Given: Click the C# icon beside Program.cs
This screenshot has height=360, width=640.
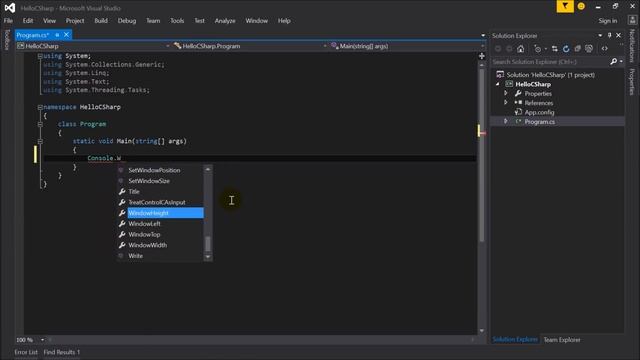Looking at the screenshot, I should (518, 122).
